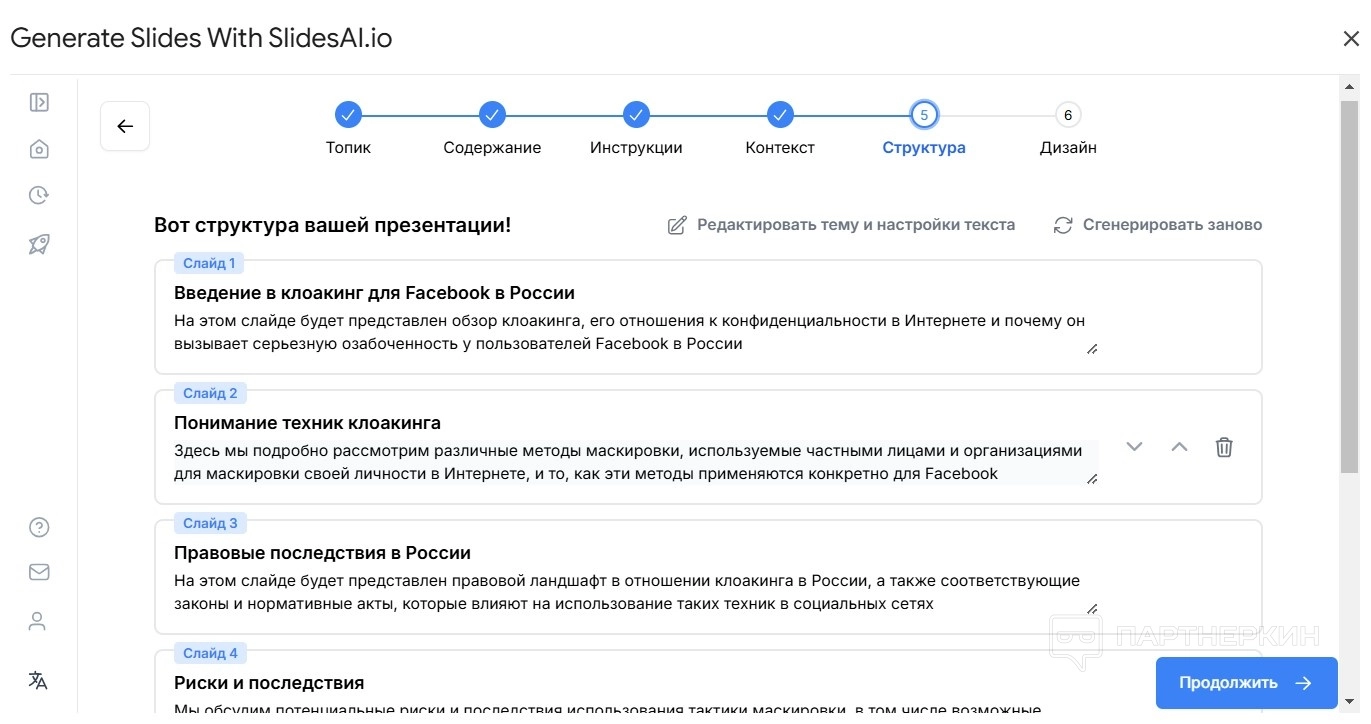The height and width of the screenshot is (724, 1371).
Task: Move Слайд 2 down with chevron
Action: click(x=1134, y=447)
